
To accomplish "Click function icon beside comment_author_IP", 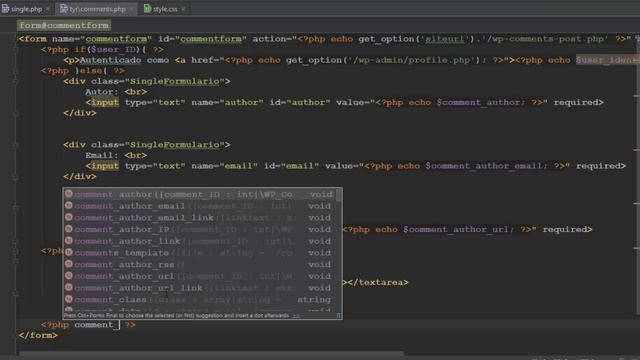I will pos(69,229).
